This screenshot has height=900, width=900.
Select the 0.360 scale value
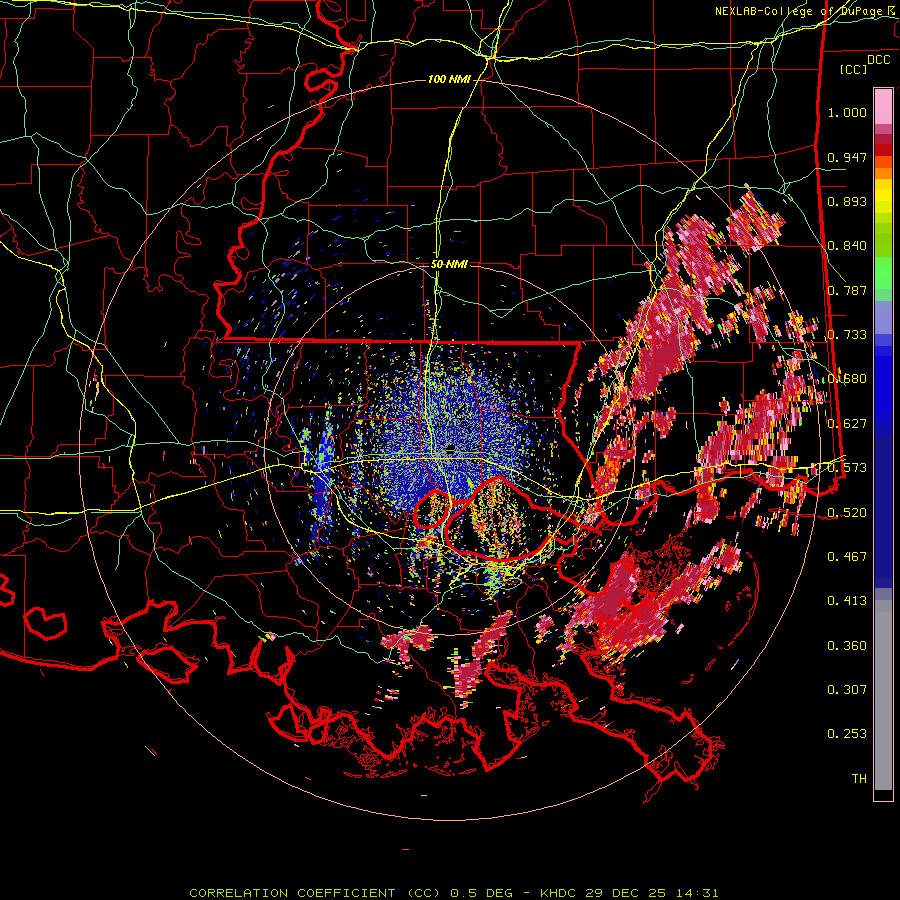coord(847,646)
